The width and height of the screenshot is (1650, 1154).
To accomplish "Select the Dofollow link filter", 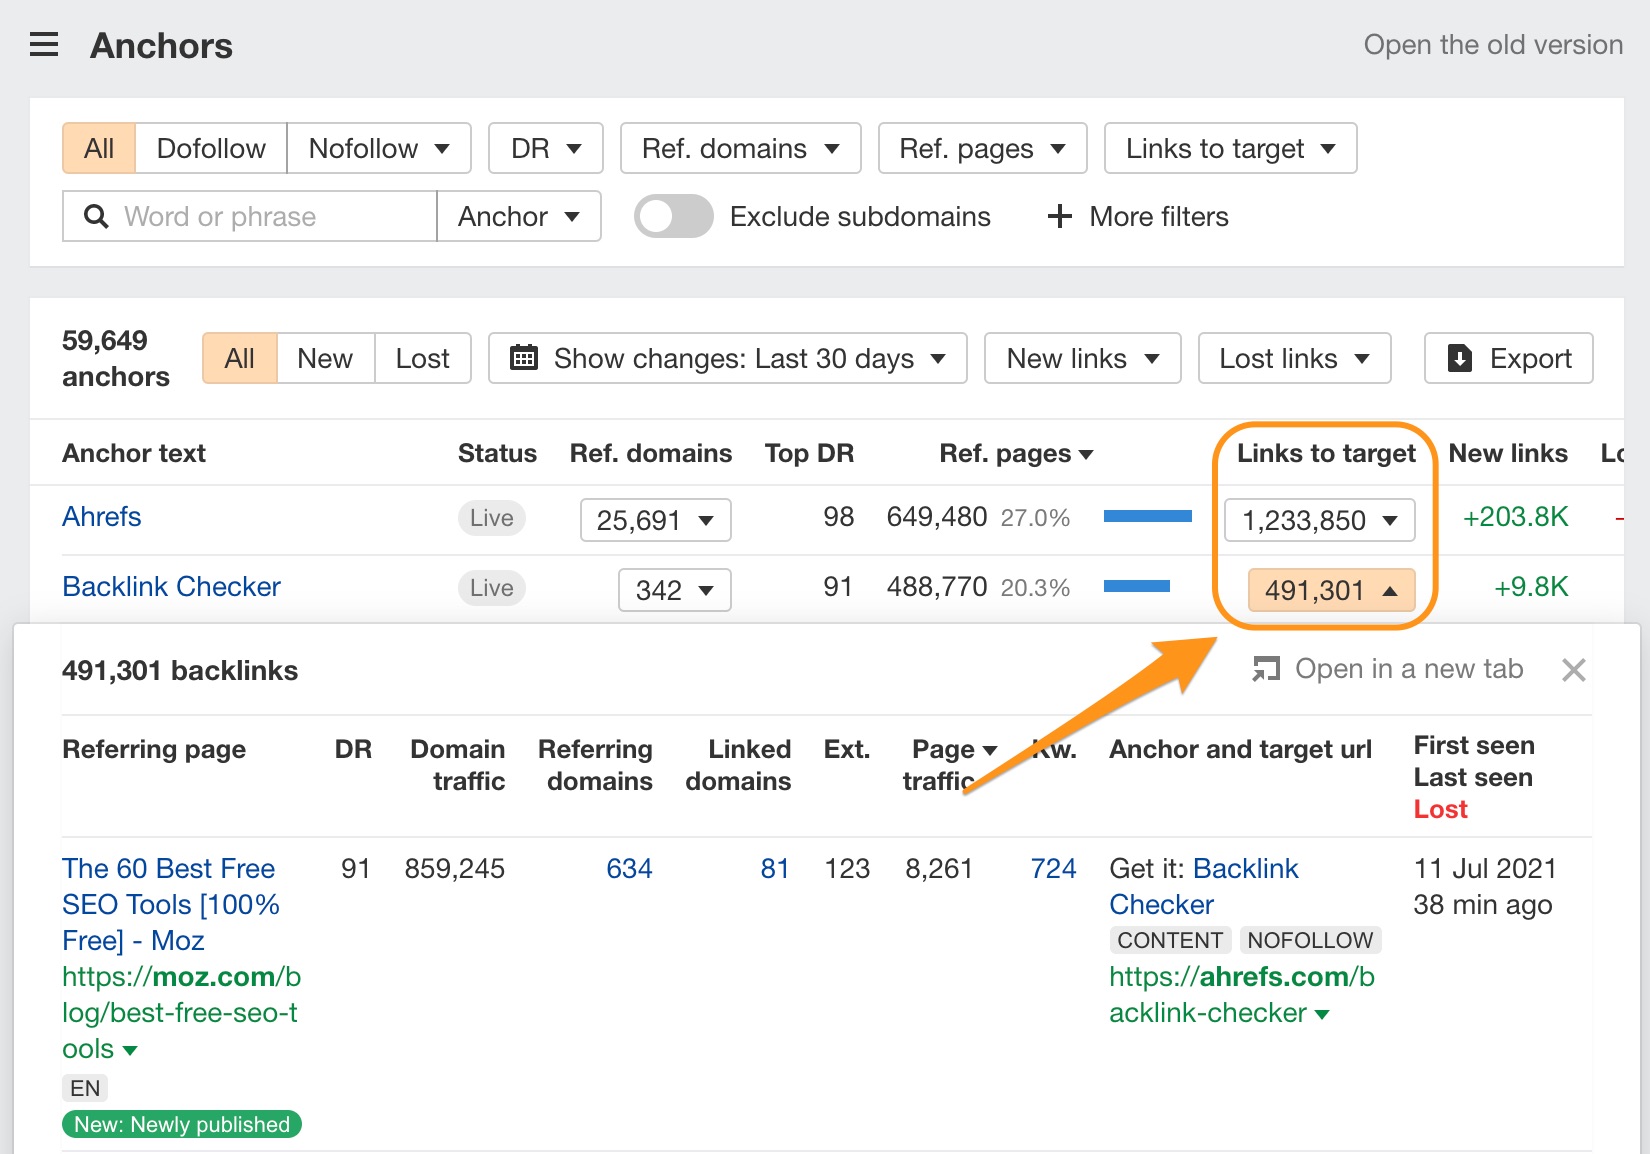I will point(211,148).
